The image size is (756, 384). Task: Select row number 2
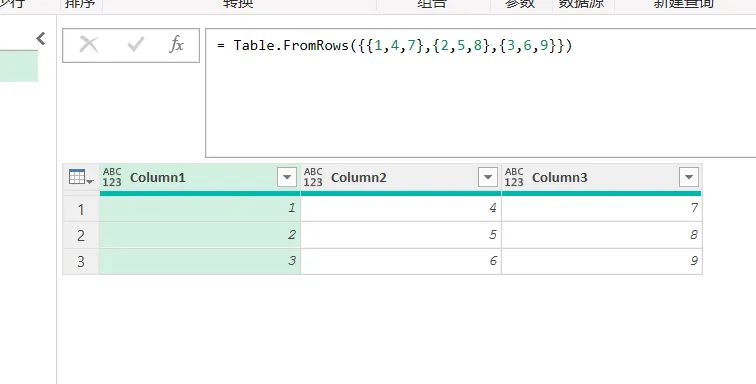click(81, 235)
